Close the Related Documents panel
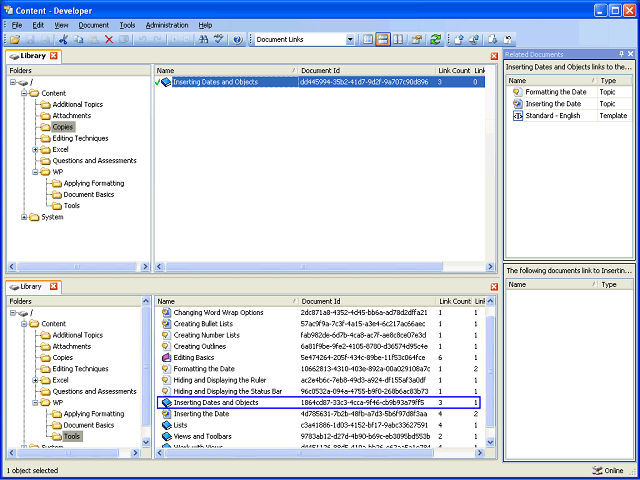Image resolution: width=640 pixels, height=480 pixels. [x=631, y=54]
